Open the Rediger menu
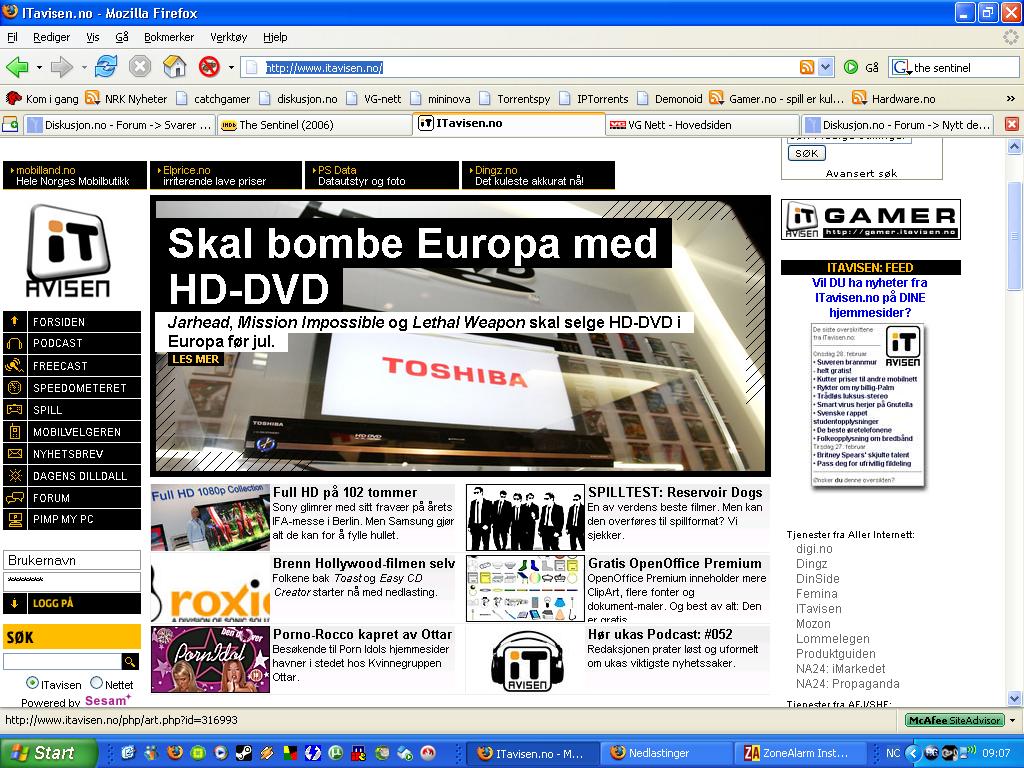 [x=52, y=37]
